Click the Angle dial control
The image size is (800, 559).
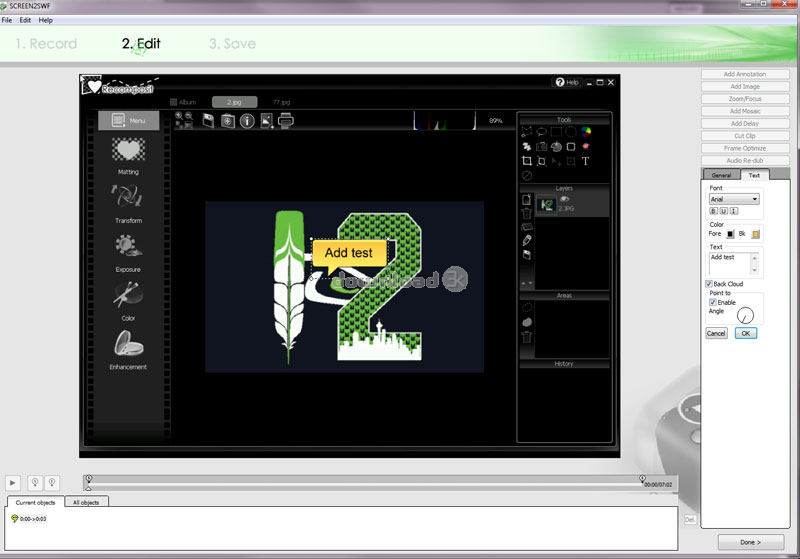(x=745, y=315)
